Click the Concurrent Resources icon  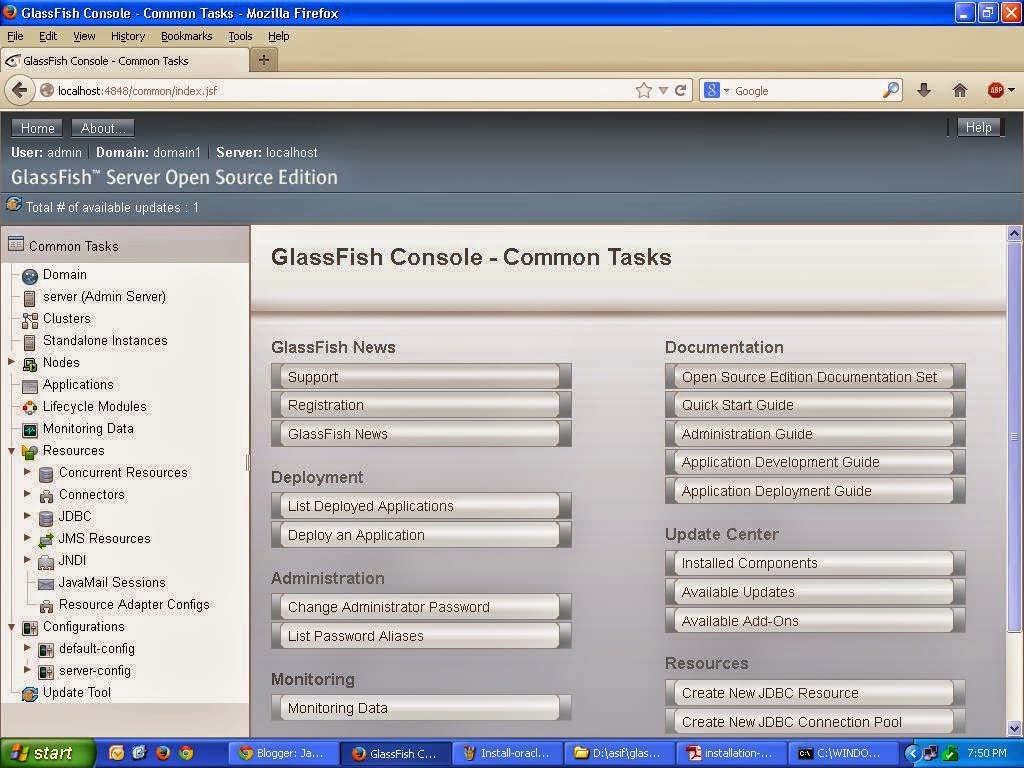[x=46, y=473]
